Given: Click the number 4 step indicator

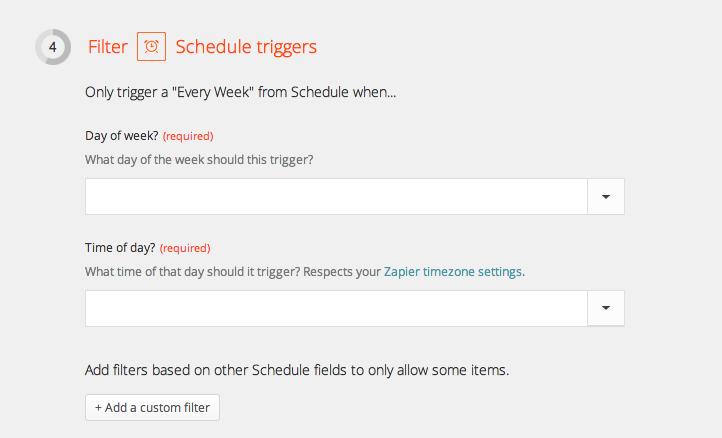Looking at the screenshot, I should click(x=53, y=47).
